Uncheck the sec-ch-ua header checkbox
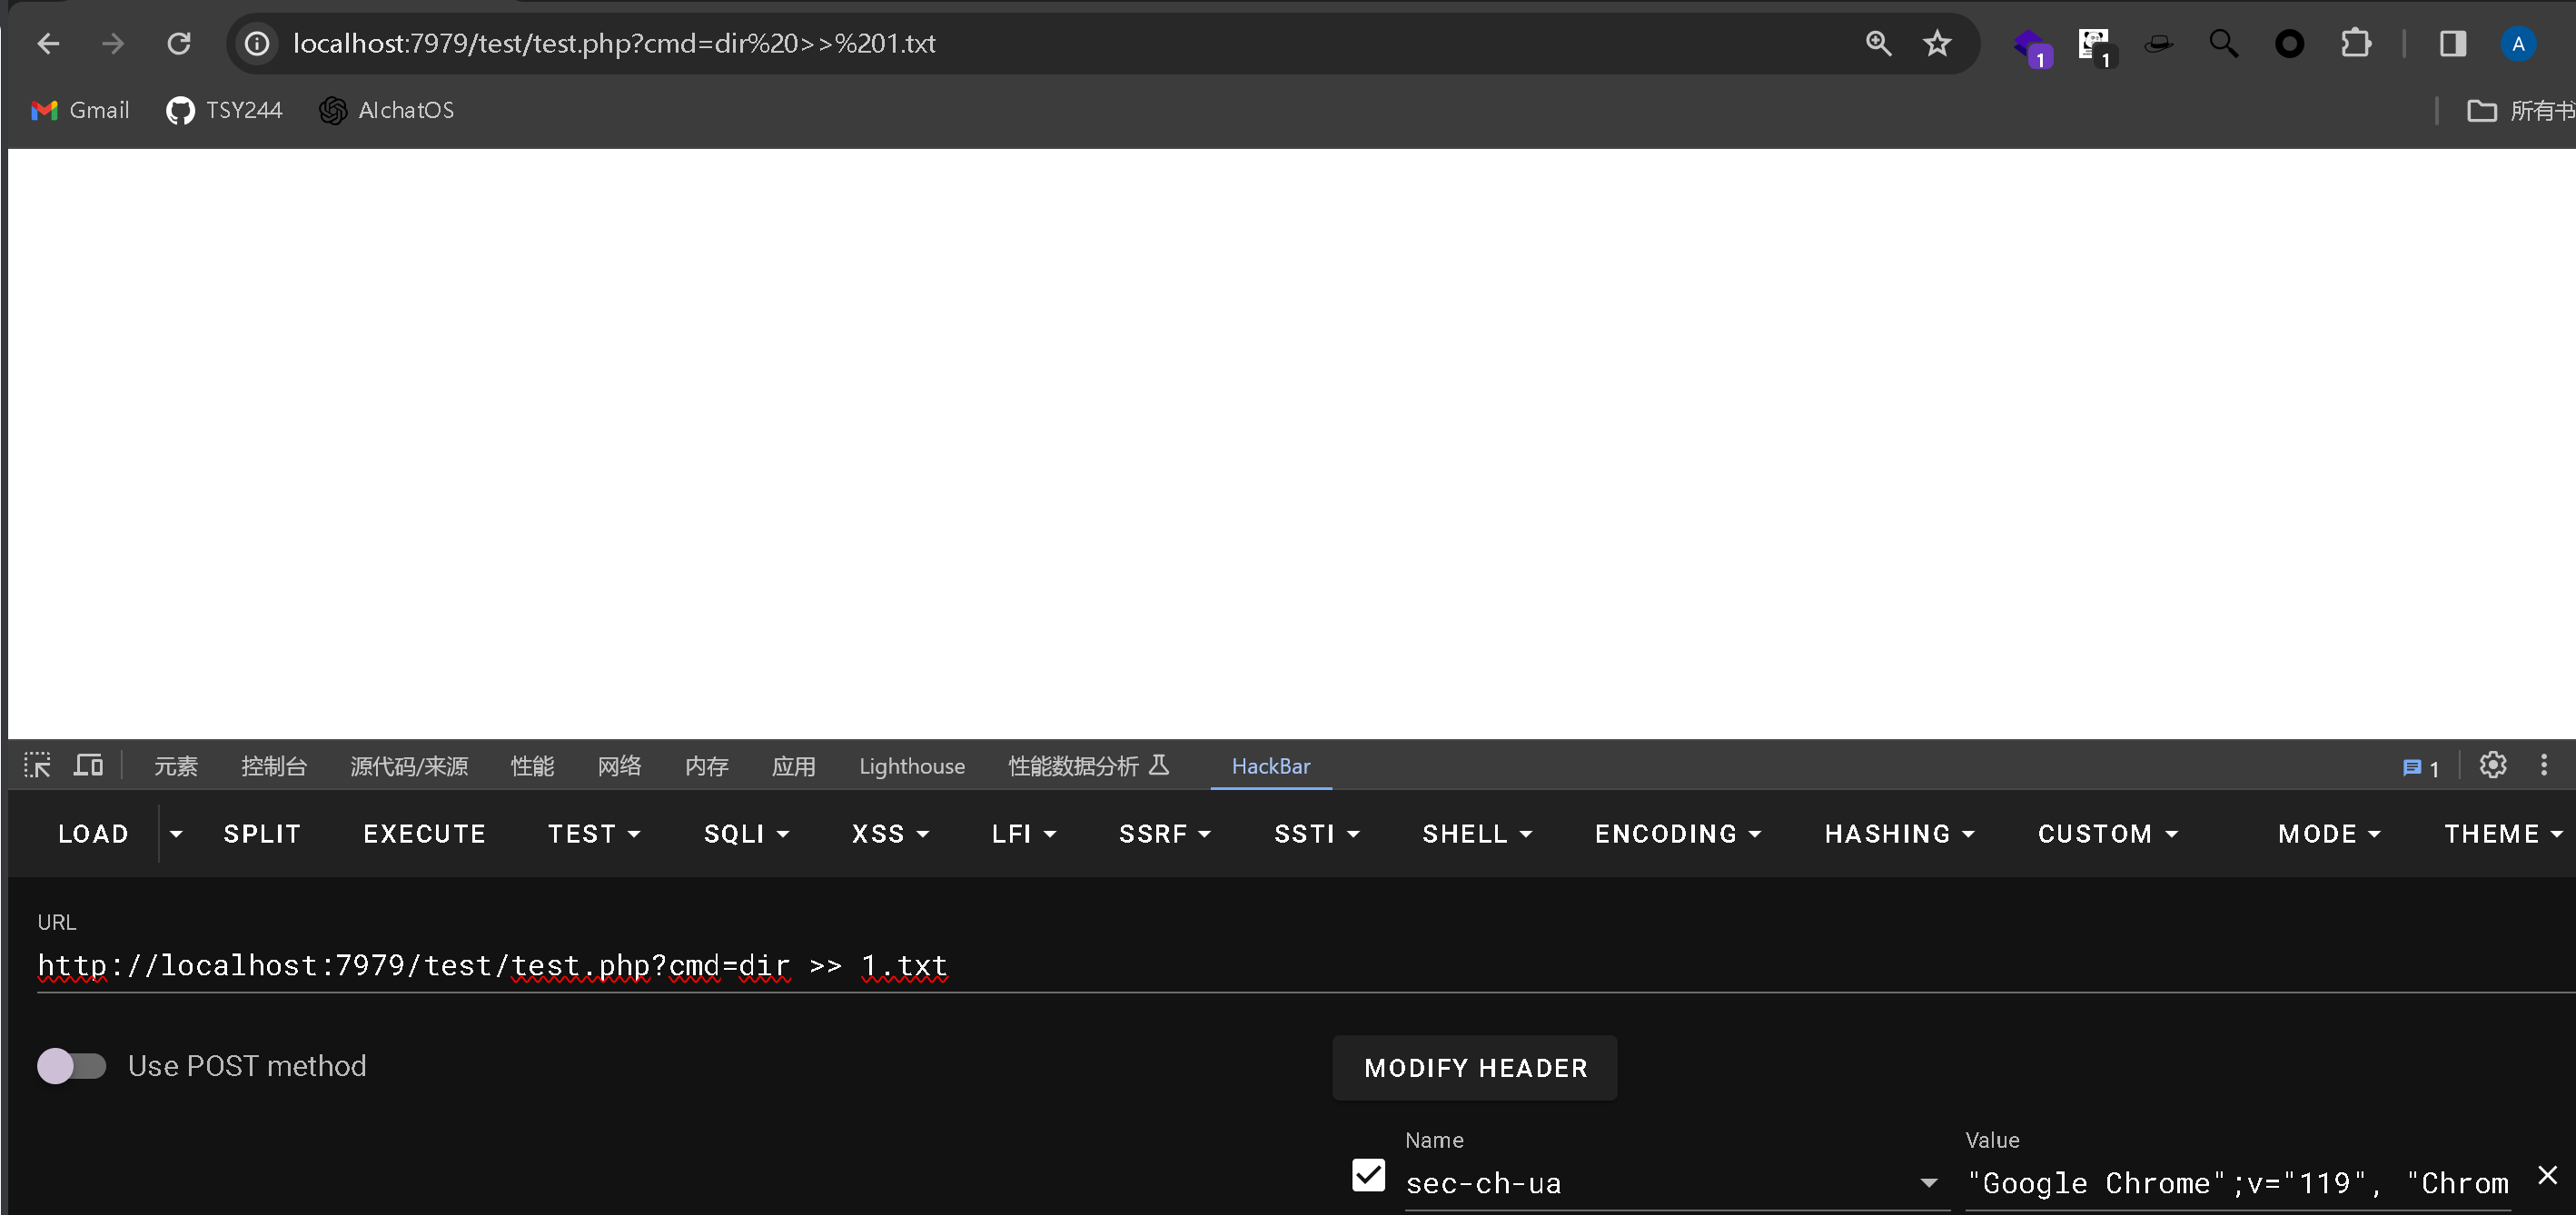Image resolution: width=2576 pixels, height=1215 pixels. [1368, 1175]
